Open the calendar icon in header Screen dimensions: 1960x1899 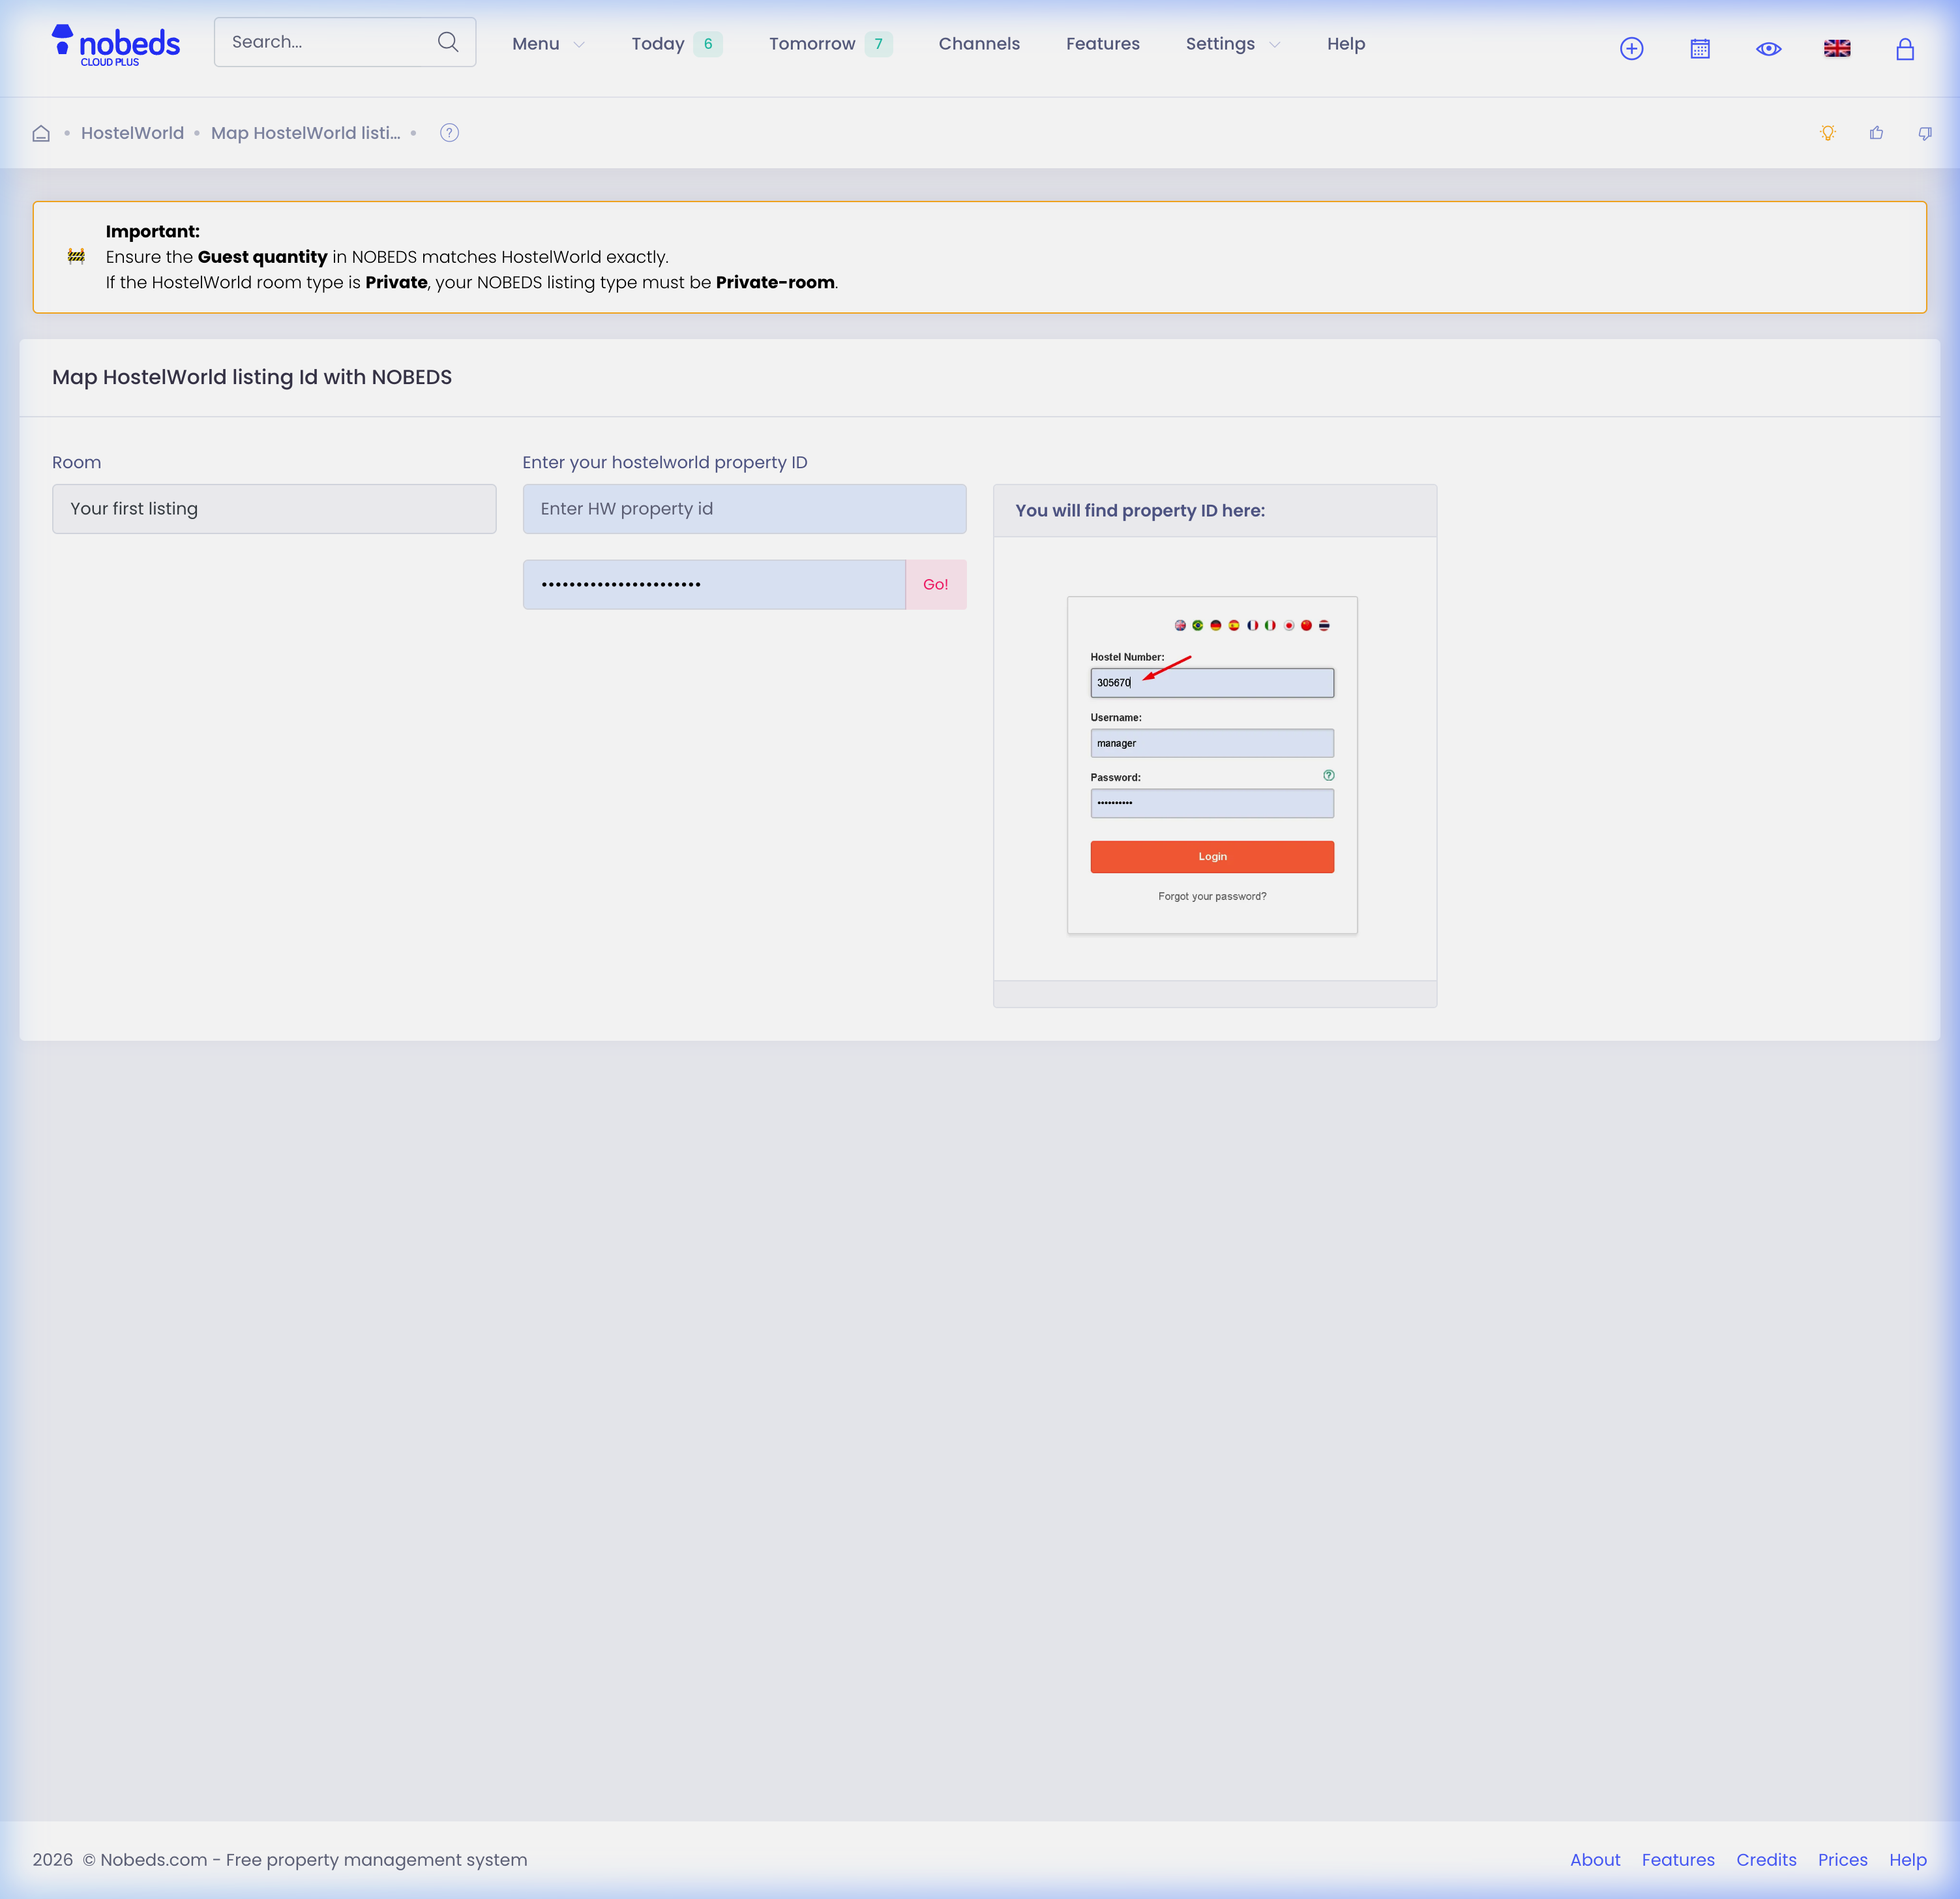pyautogui.click(x=1700, y=48)
